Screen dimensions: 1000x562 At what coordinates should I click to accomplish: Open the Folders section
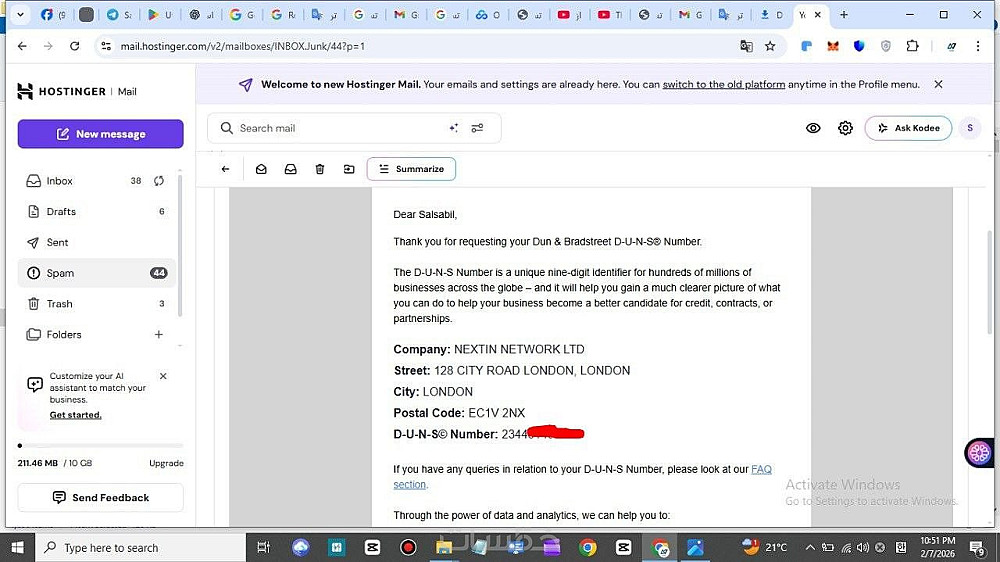click(64, 334)
